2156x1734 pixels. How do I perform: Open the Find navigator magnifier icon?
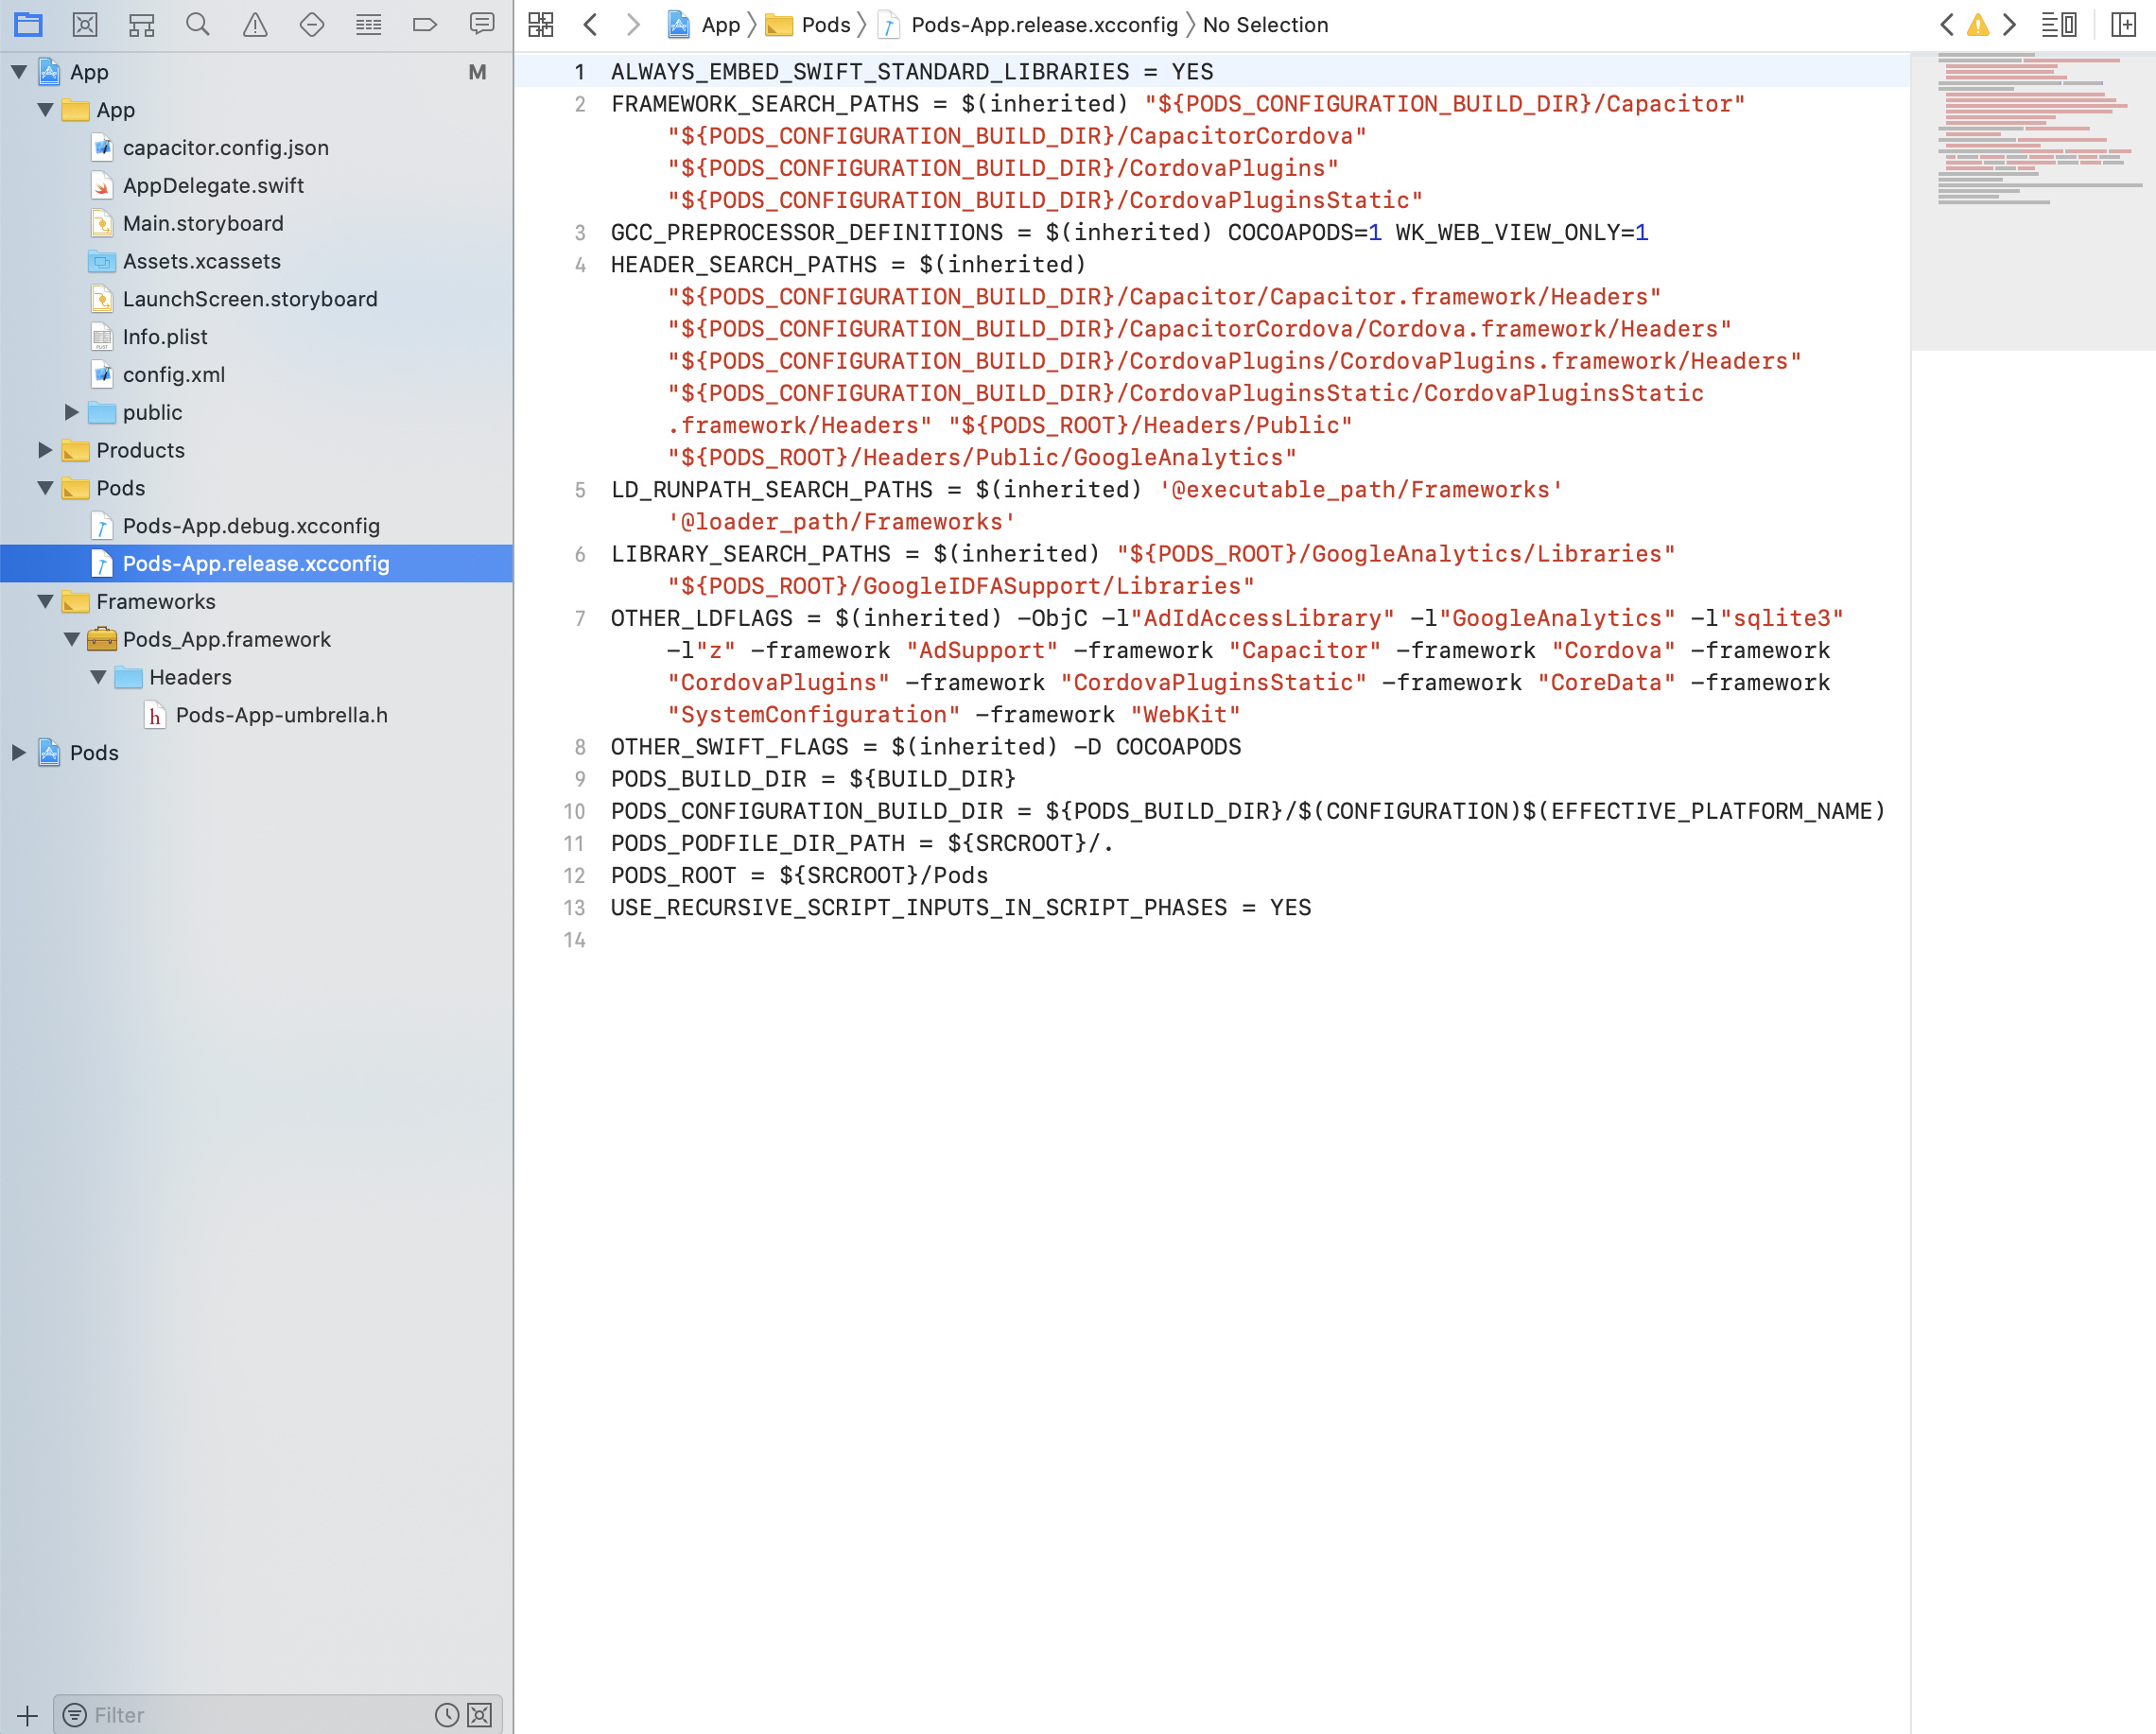coord(198,24)
